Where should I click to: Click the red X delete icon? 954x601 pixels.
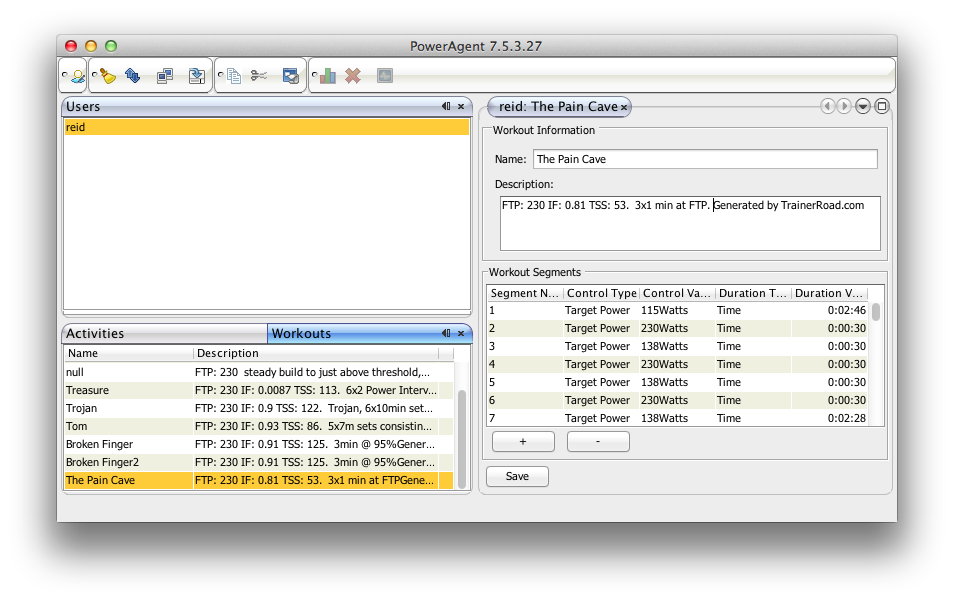click(x=353, y=76)
